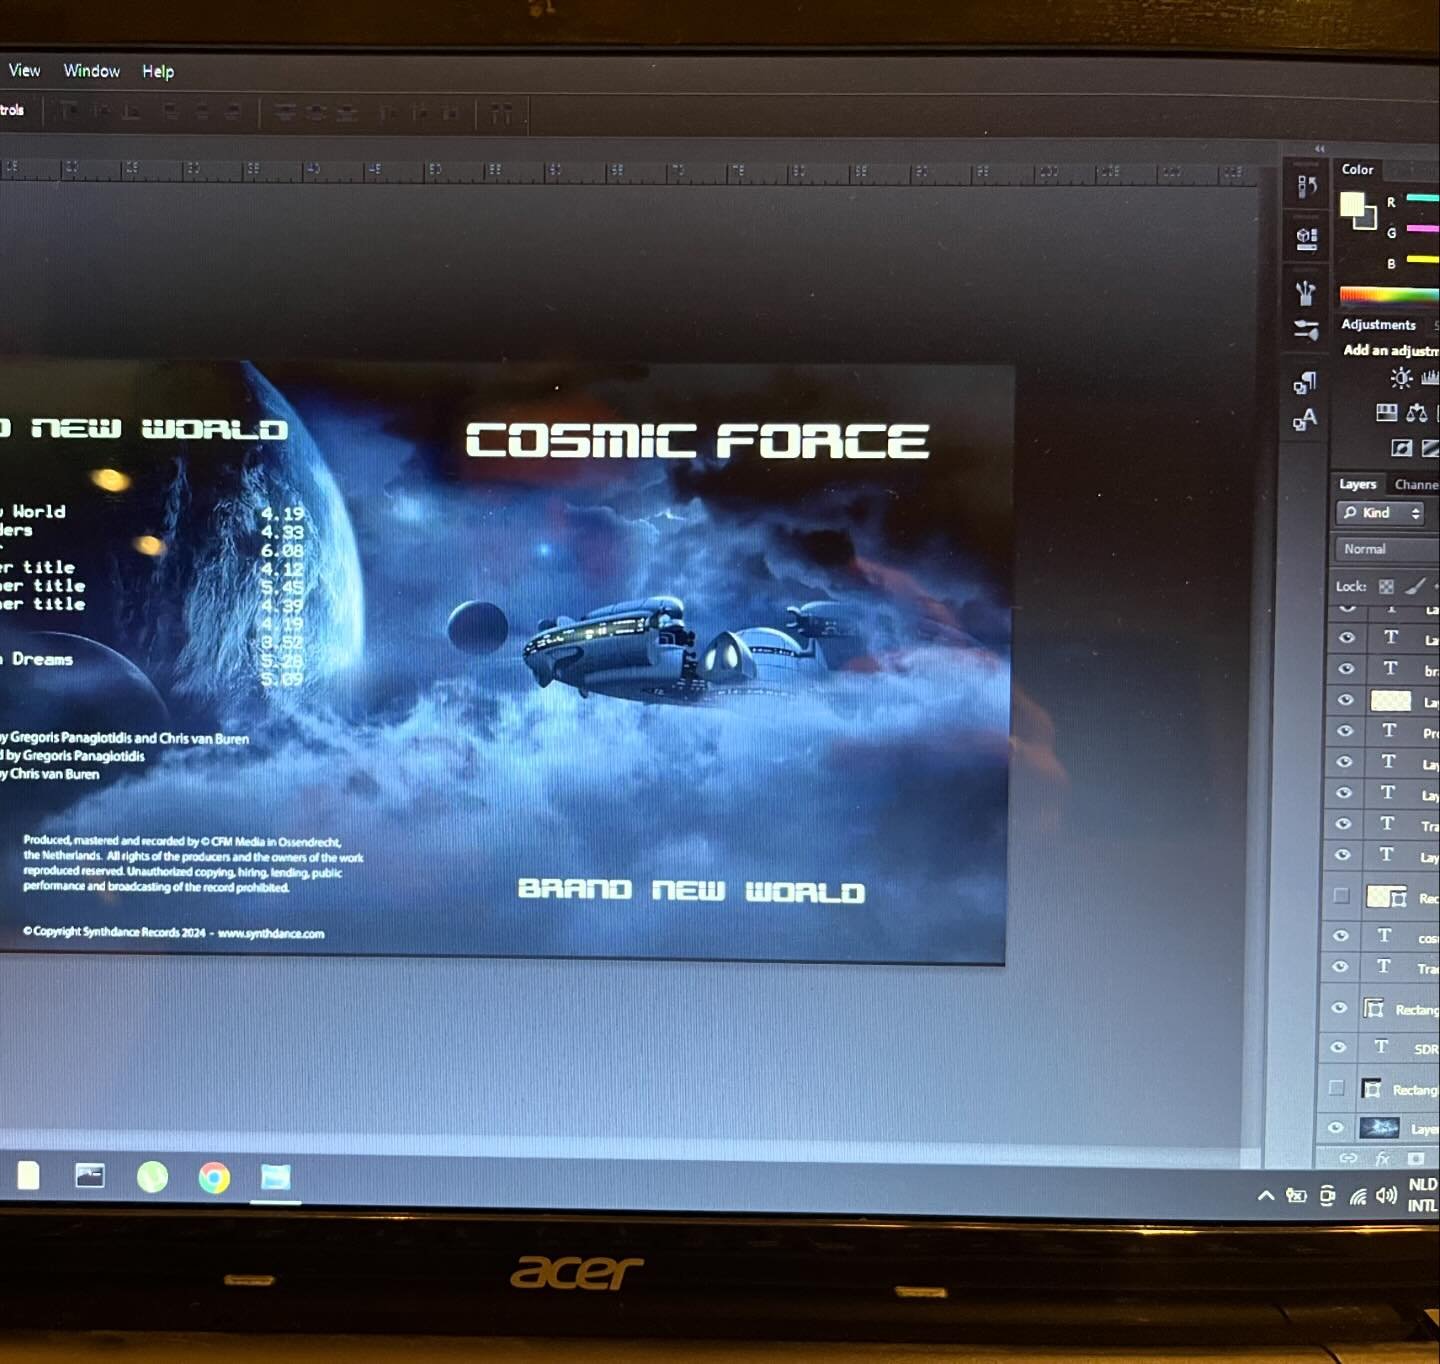Open Google Chrome from the taskbar
The height and width of the screenshot is (1364, 1440).
pos(214,1178)
